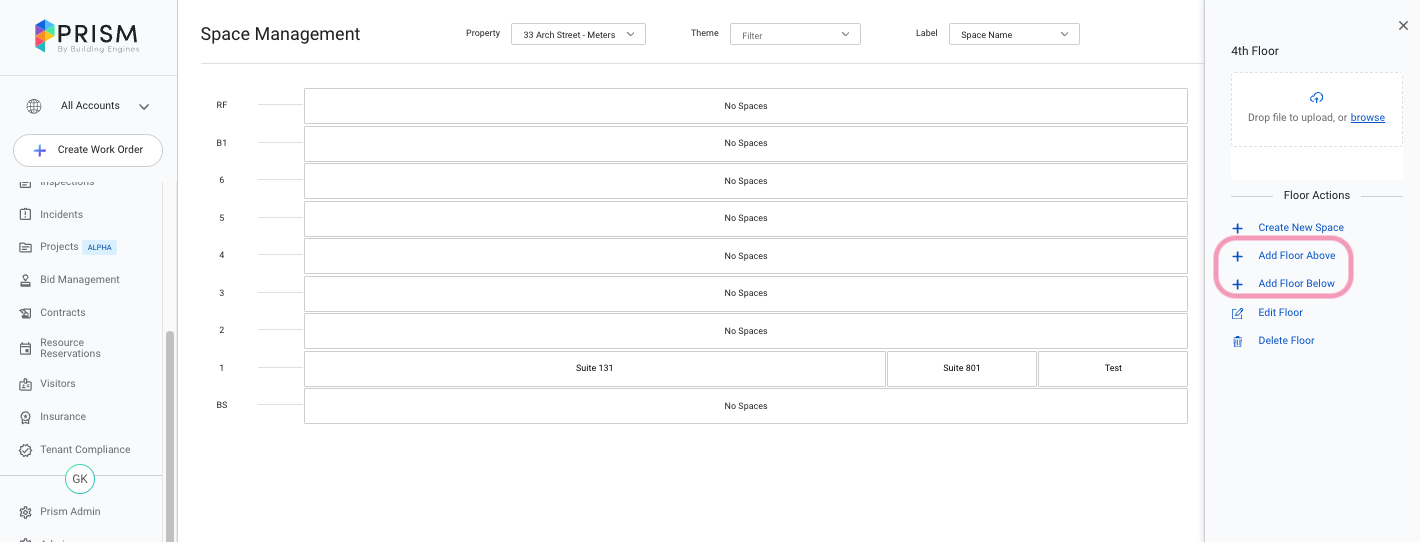Click the Create Work Order button
This screenshot has width=1420, height=542.
[x=88, y=150]
